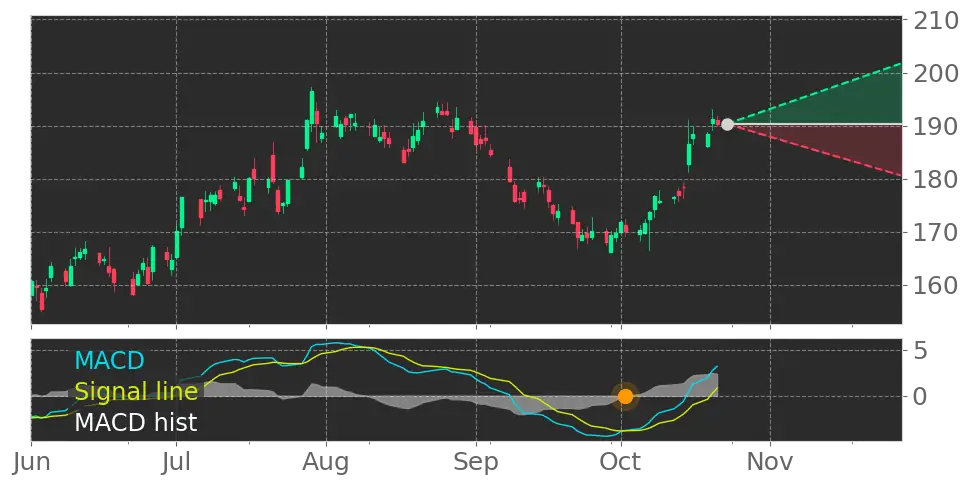The height and width of the screenshot is (486, 972).
Task: Click the MACD legend label
Action: 109,360
